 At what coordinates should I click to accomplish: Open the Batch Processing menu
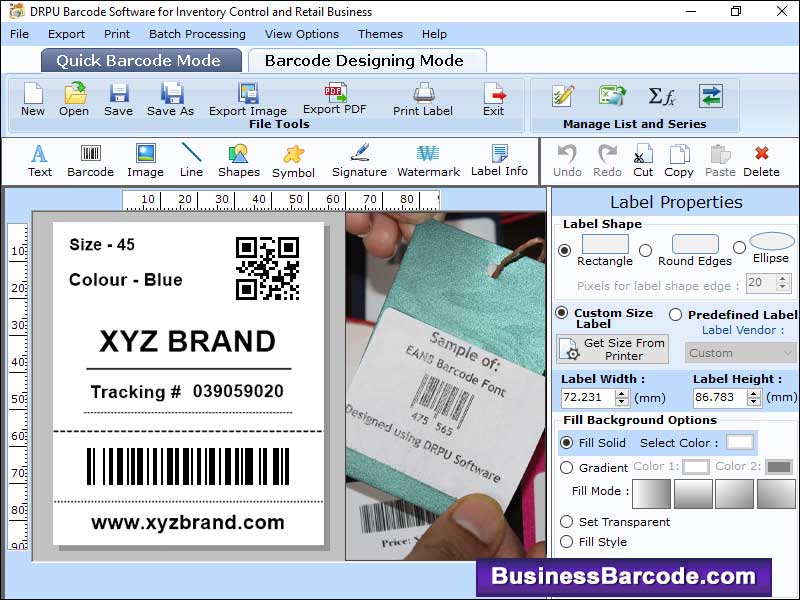click(x=197, y=34)
